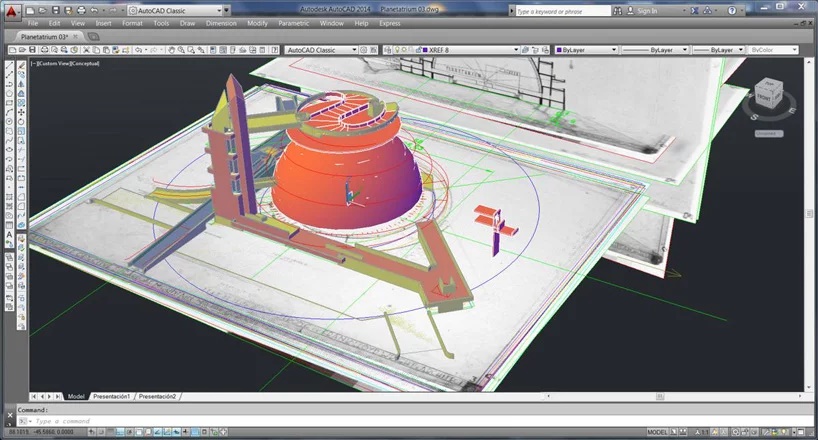Click the new drawing tab icon beside Planetatrium 03

pos(93,36)
